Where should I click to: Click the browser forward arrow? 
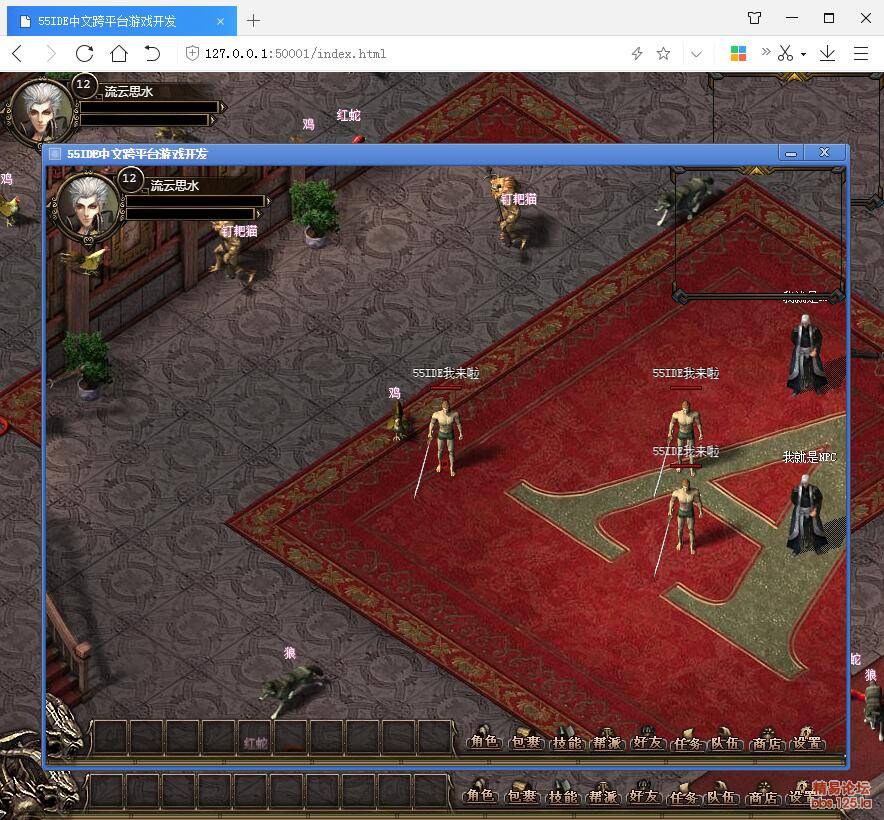(x=51, y=54)
